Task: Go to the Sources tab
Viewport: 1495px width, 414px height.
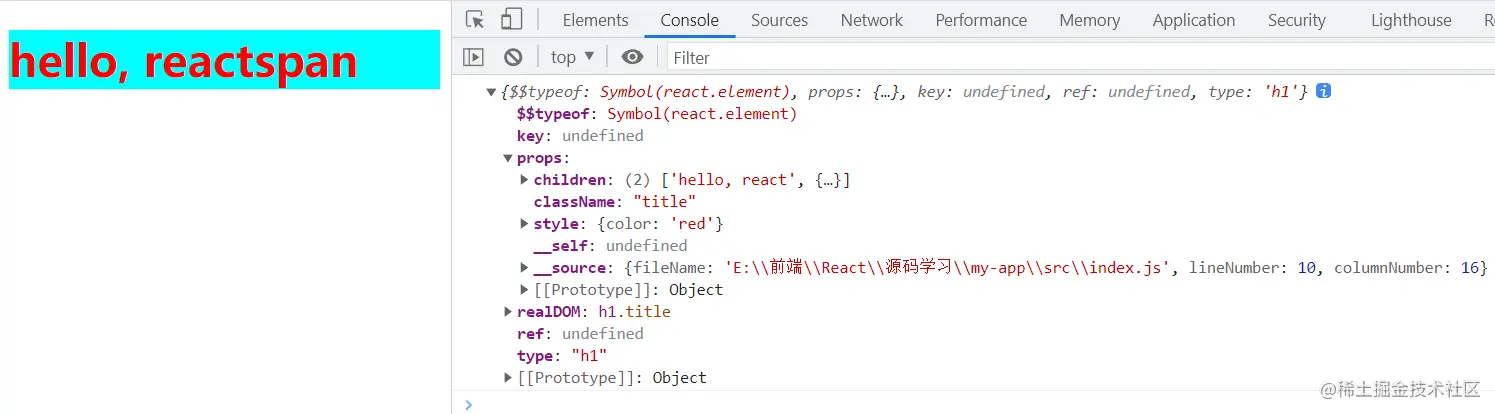Action: pos(779,20)
